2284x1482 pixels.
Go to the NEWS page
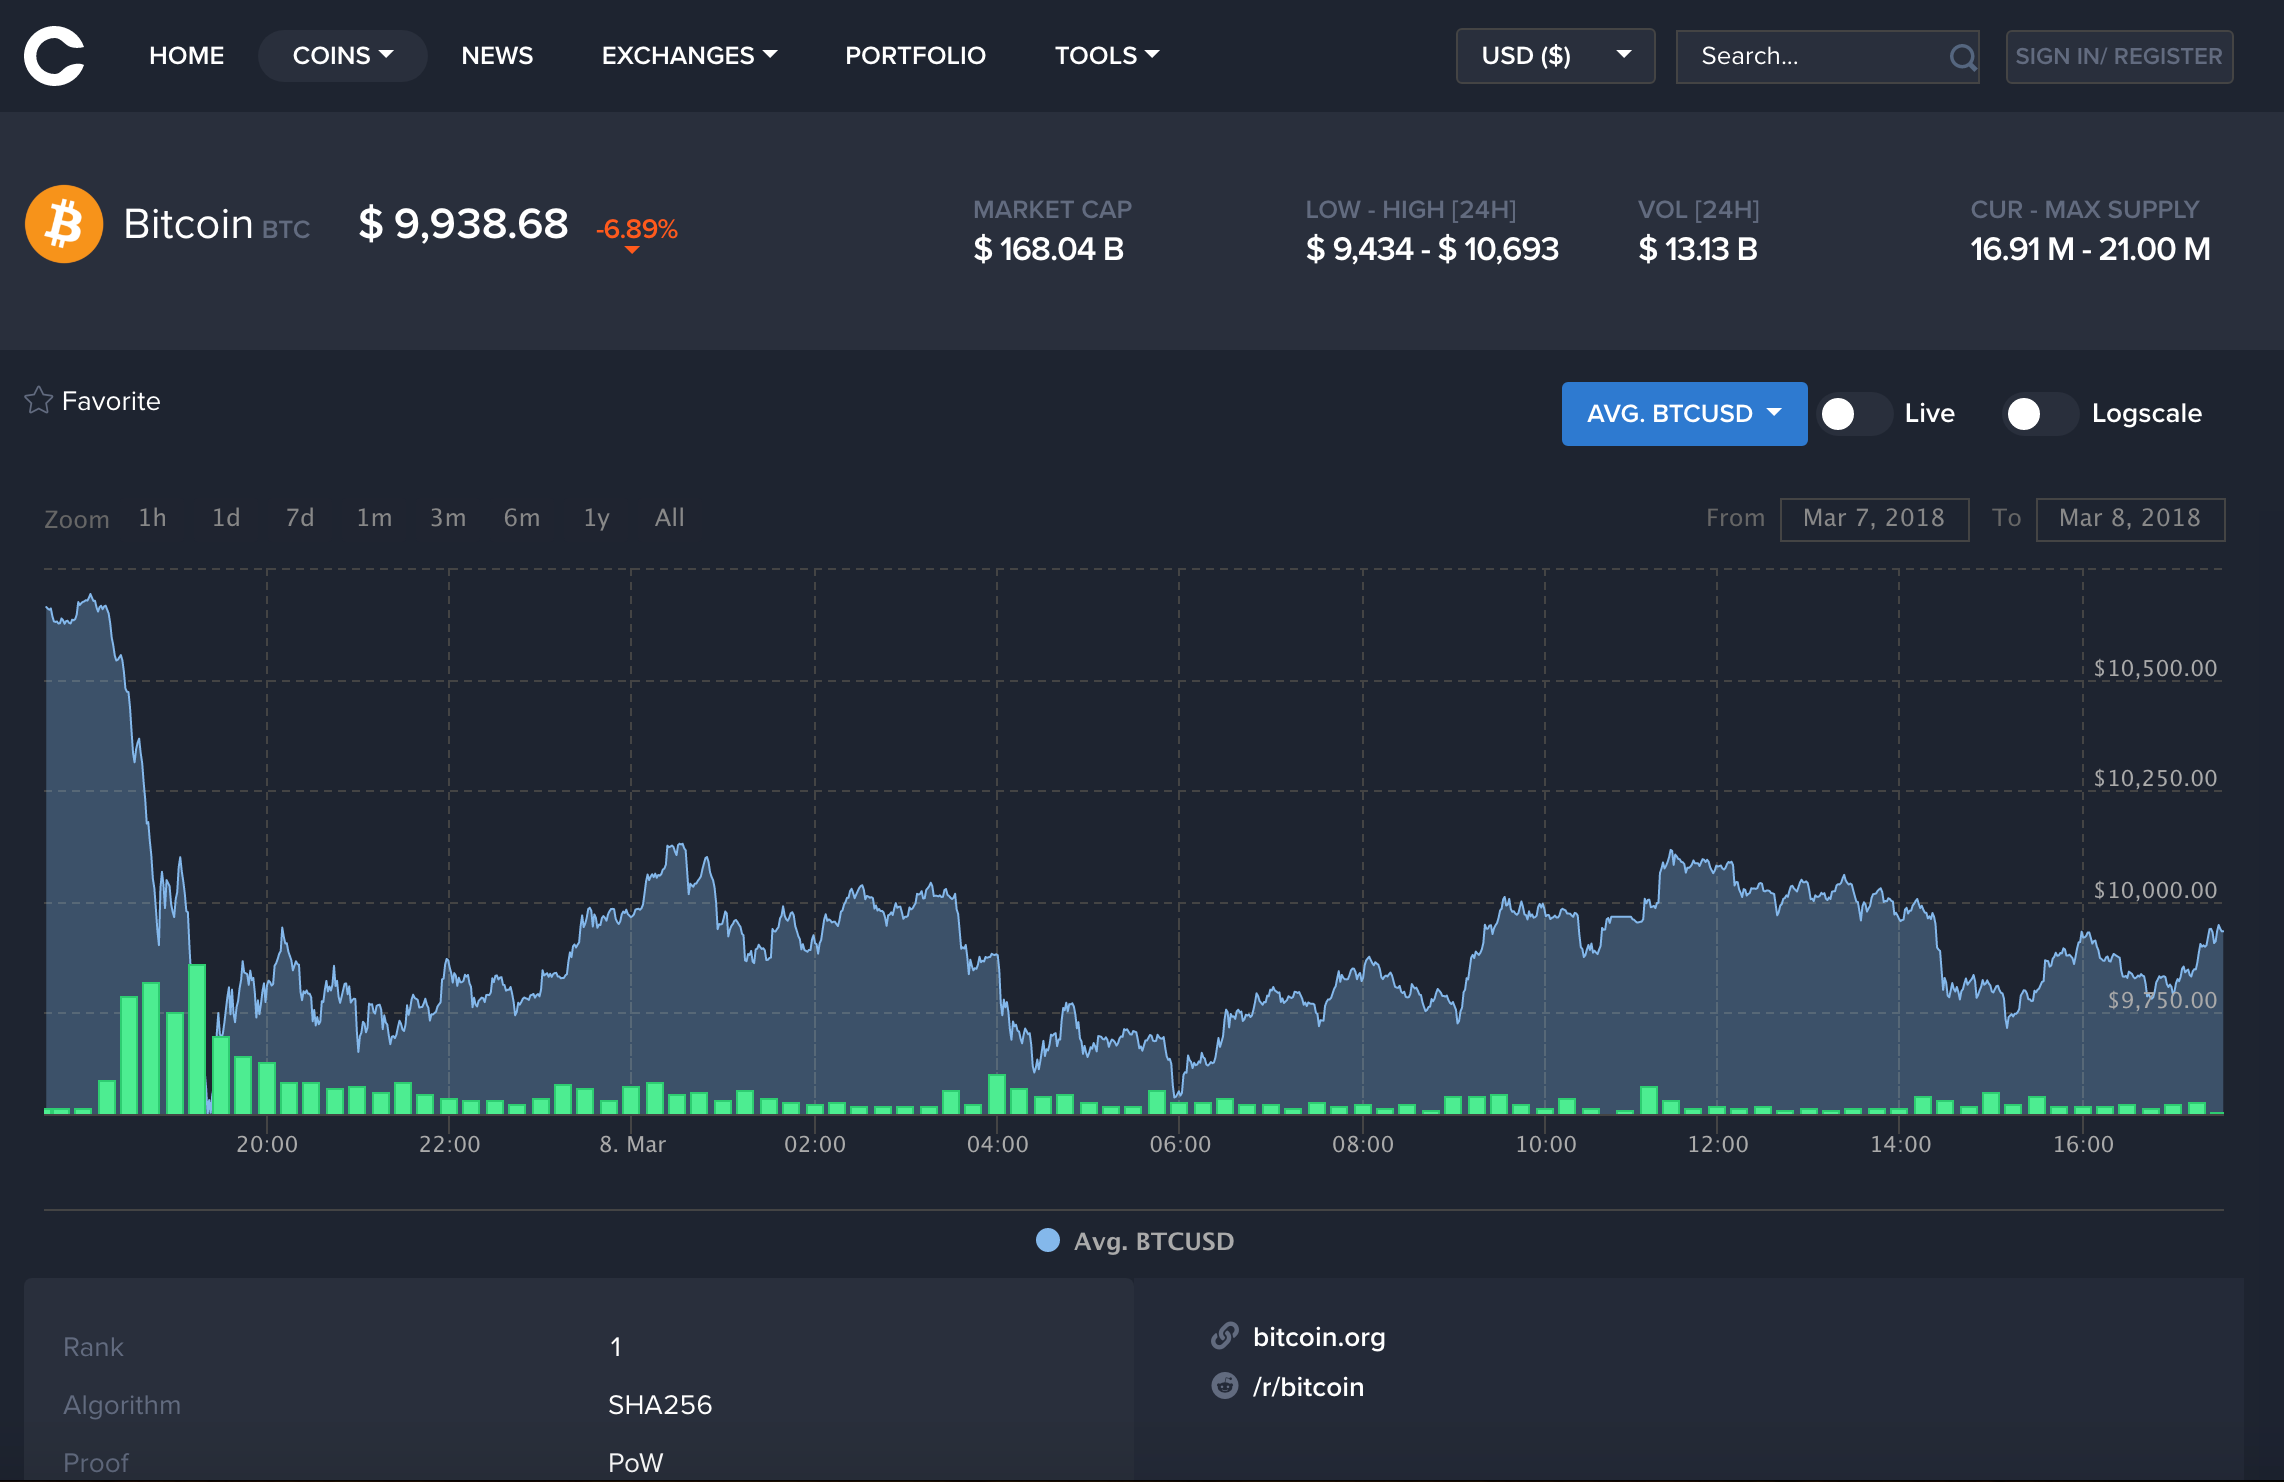click(497, 56)
